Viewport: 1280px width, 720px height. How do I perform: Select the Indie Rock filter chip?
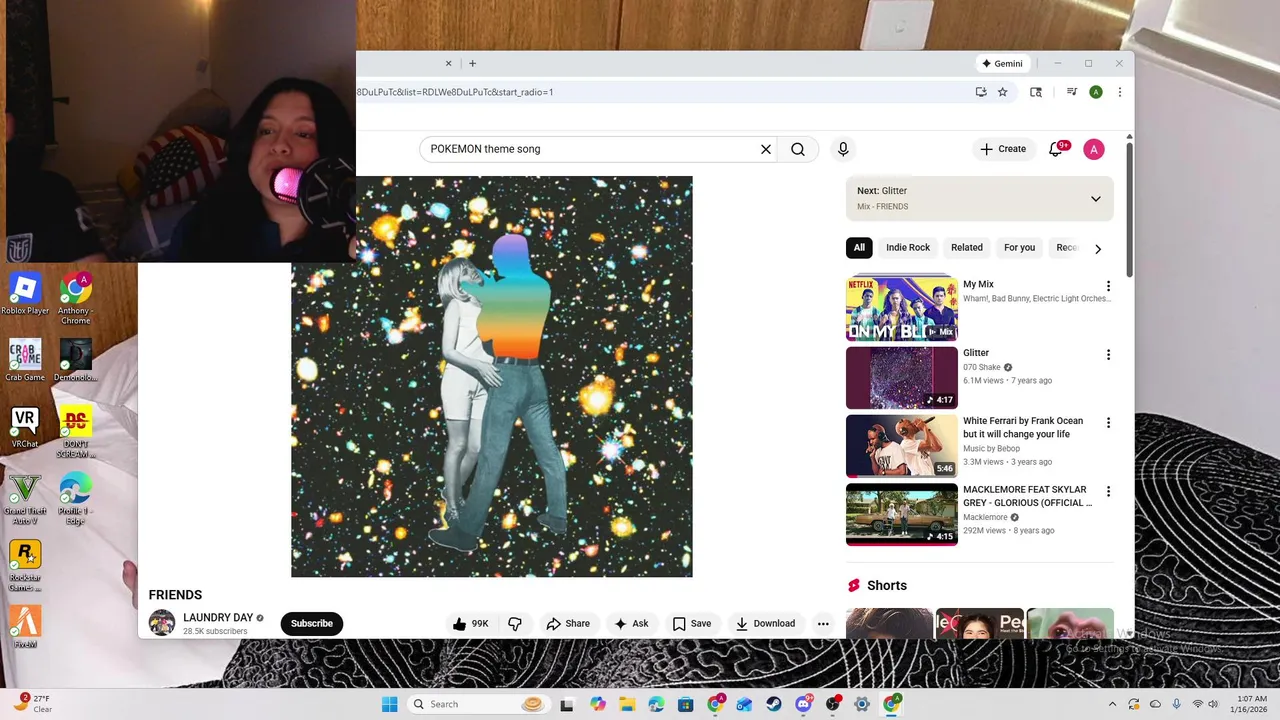[x=908, y=248]
